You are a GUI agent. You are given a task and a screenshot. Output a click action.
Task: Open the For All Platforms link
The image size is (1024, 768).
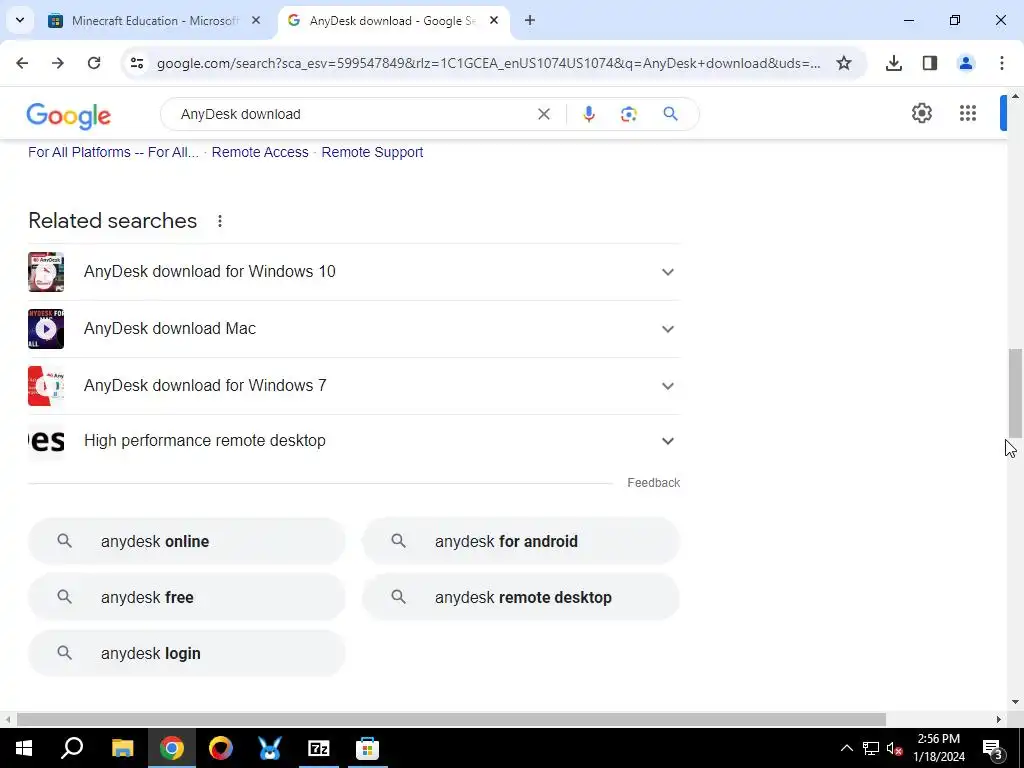tap(113, 152)
